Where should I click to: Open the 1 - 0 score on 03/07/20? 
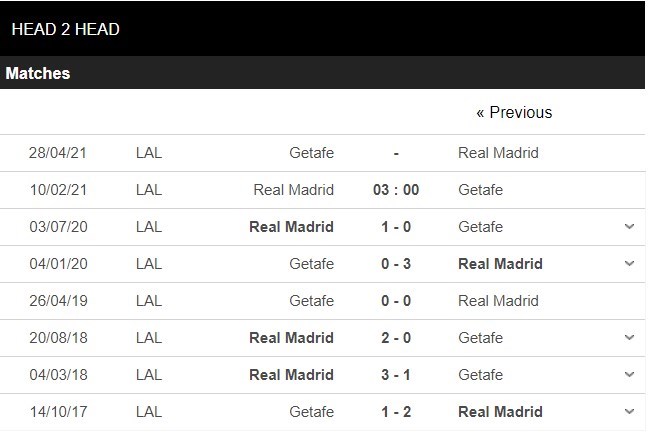click(x=396, y=227)
